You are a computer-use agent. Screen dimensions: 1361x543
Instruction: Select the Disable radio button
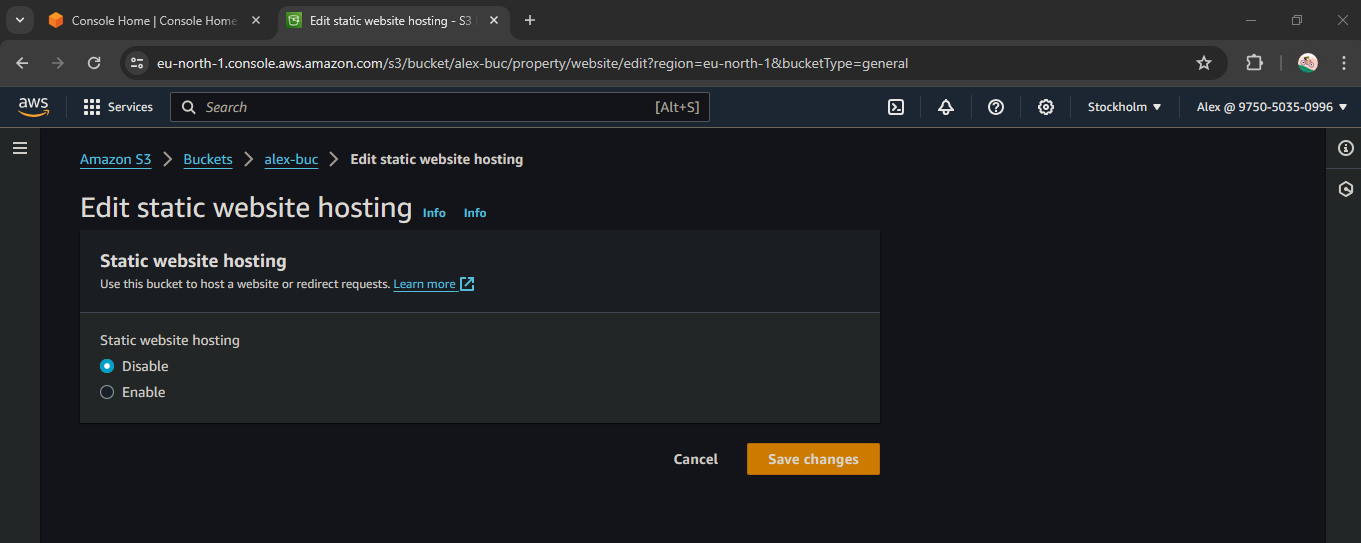pos(107,366)
